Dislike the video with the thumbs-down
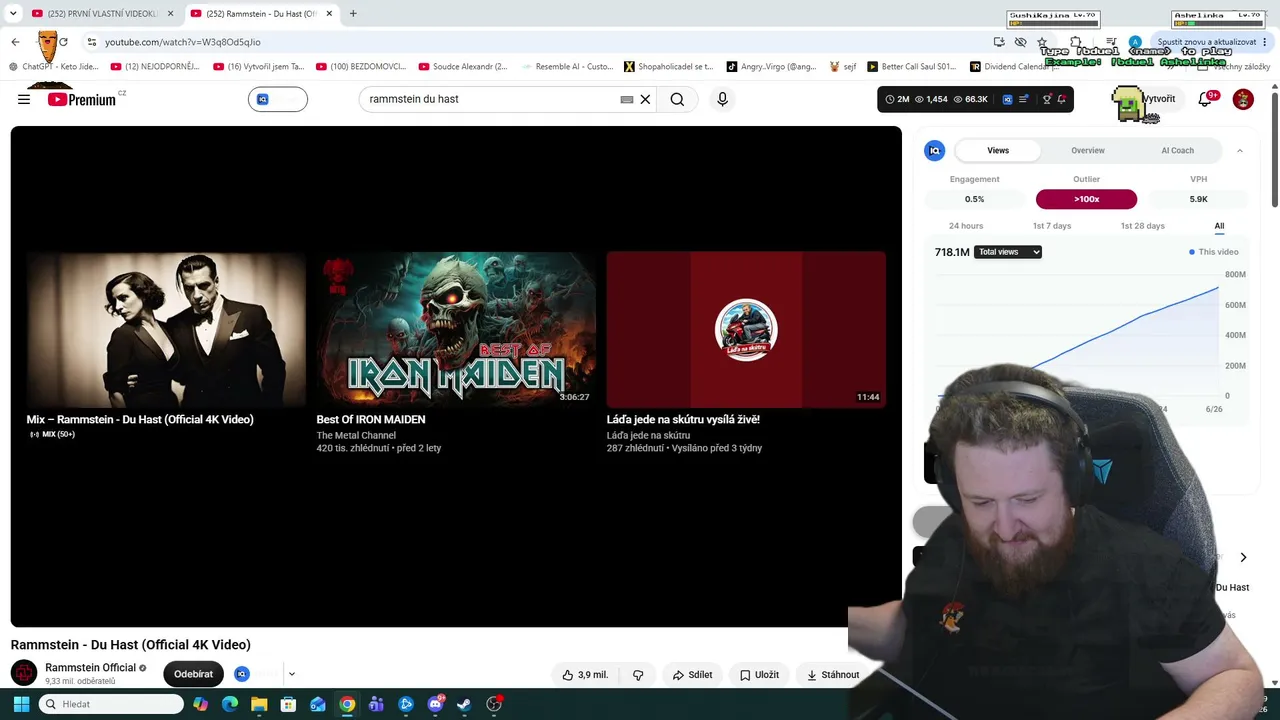The image size is (1280, 720). (638, 675)
